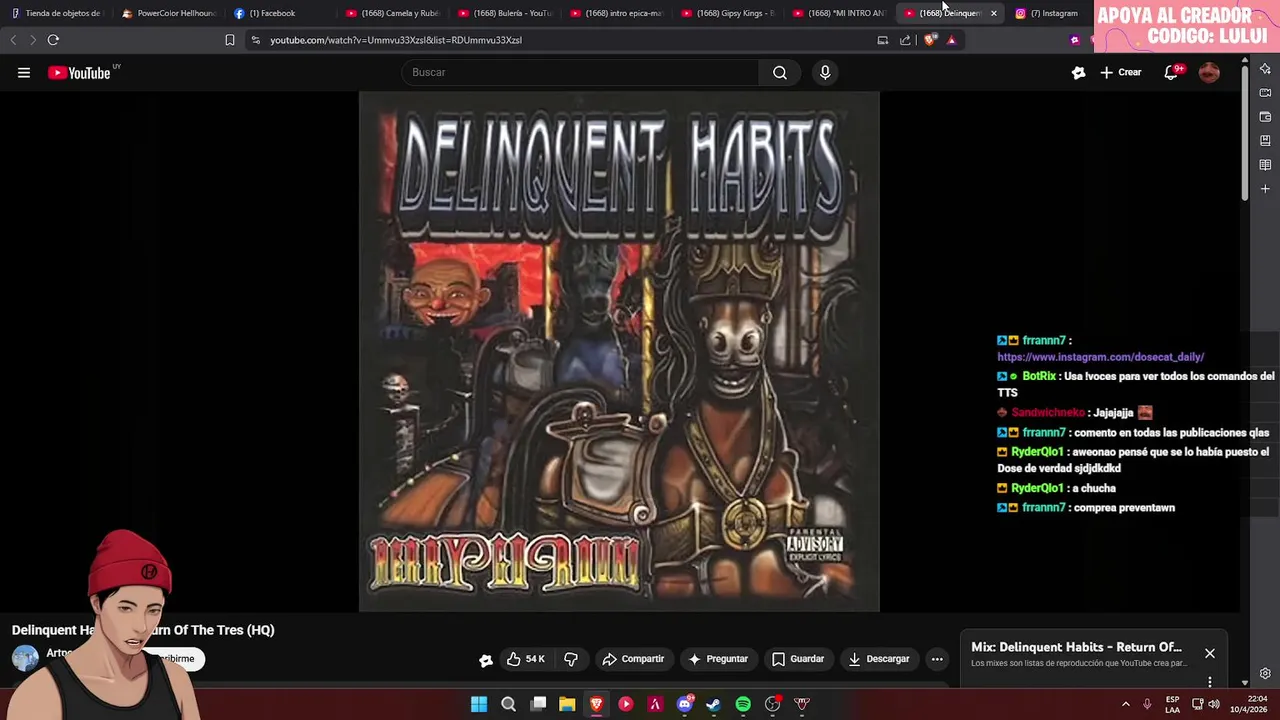Open Leo AI sparkle icon in Brave sidebar
The height and width of the screenshot is (720, 1280).
[x=1265, y=69]
